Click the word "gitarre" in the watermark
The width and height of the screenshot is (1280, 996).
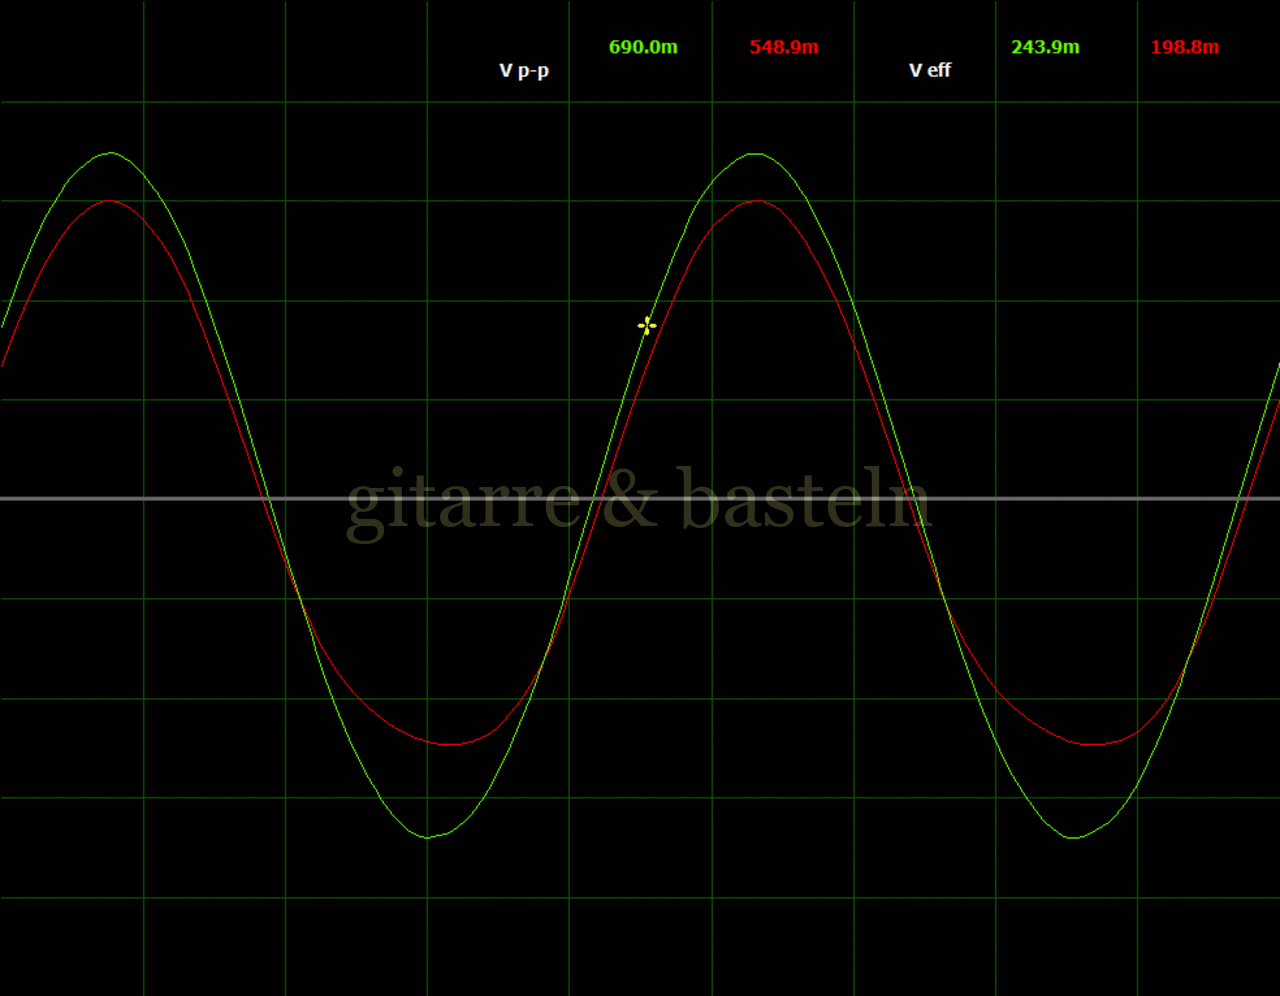pyautogui.click(x=462, y=502)
